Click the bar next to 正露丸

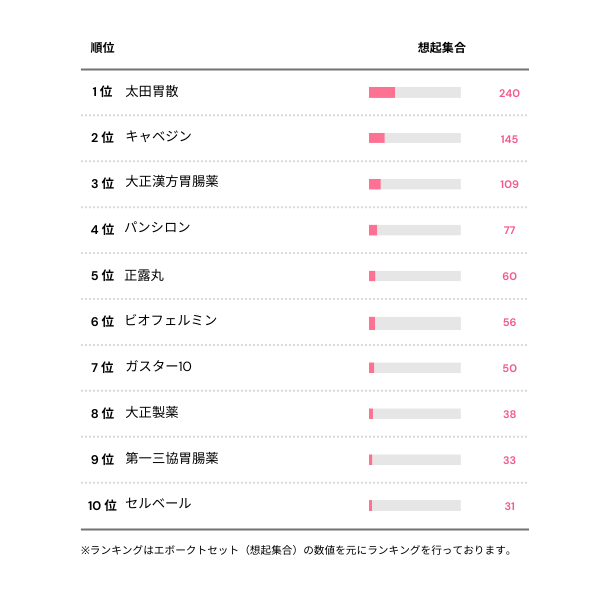[414, 276]
